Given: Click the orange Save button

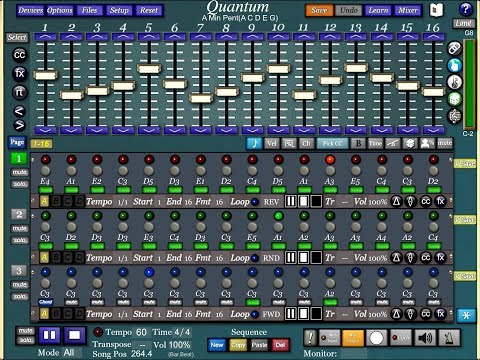Looking at the screenshot, I should pyautogui.click(x=319, y=10).
